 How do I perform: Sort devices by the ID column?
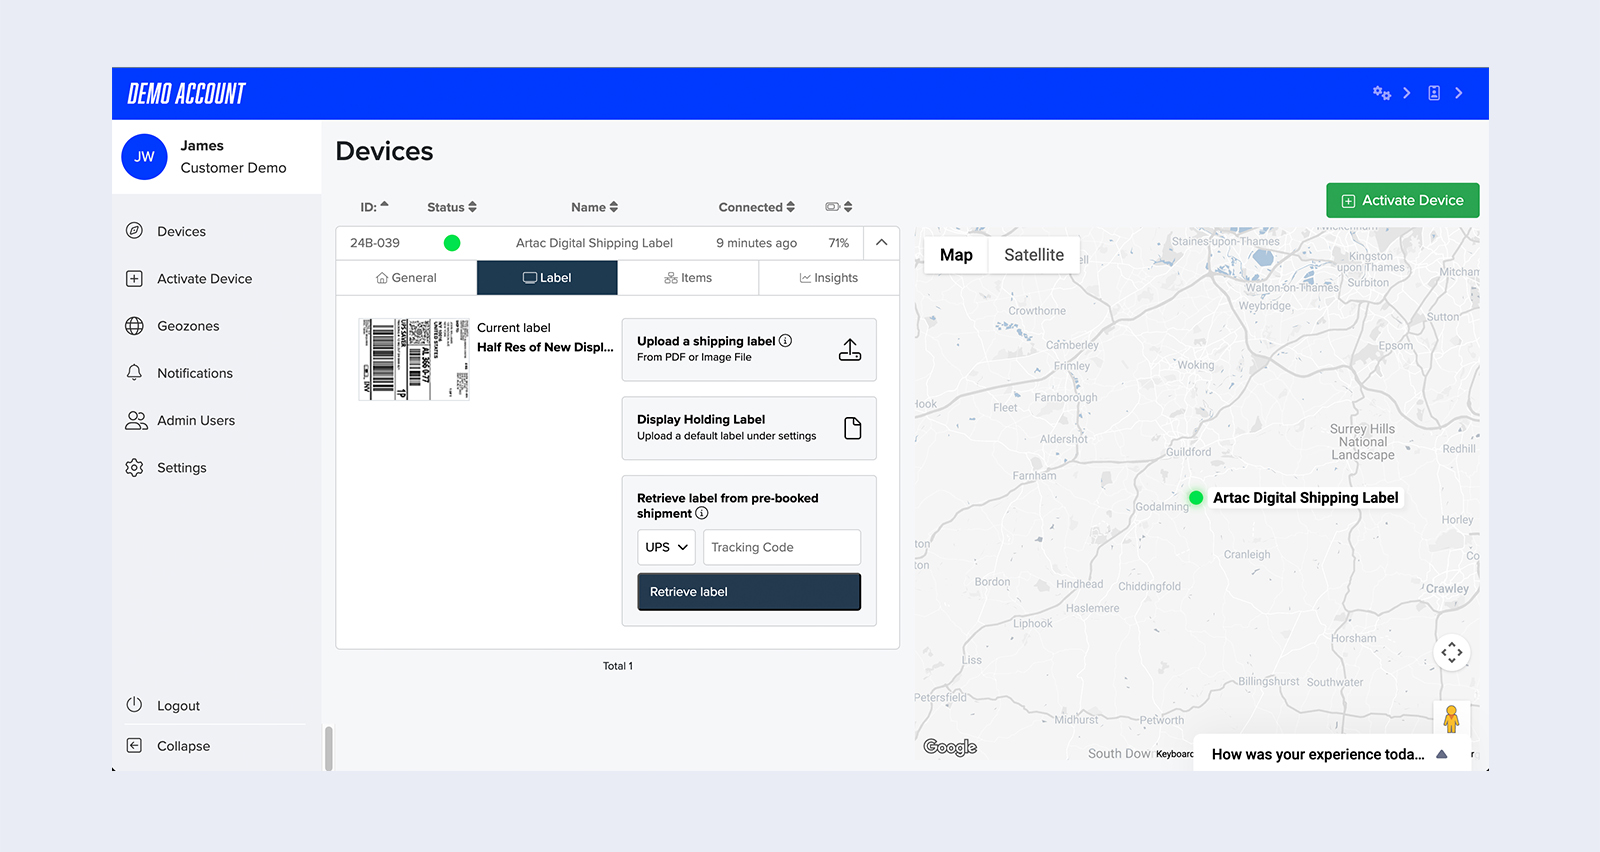[375, 207]
